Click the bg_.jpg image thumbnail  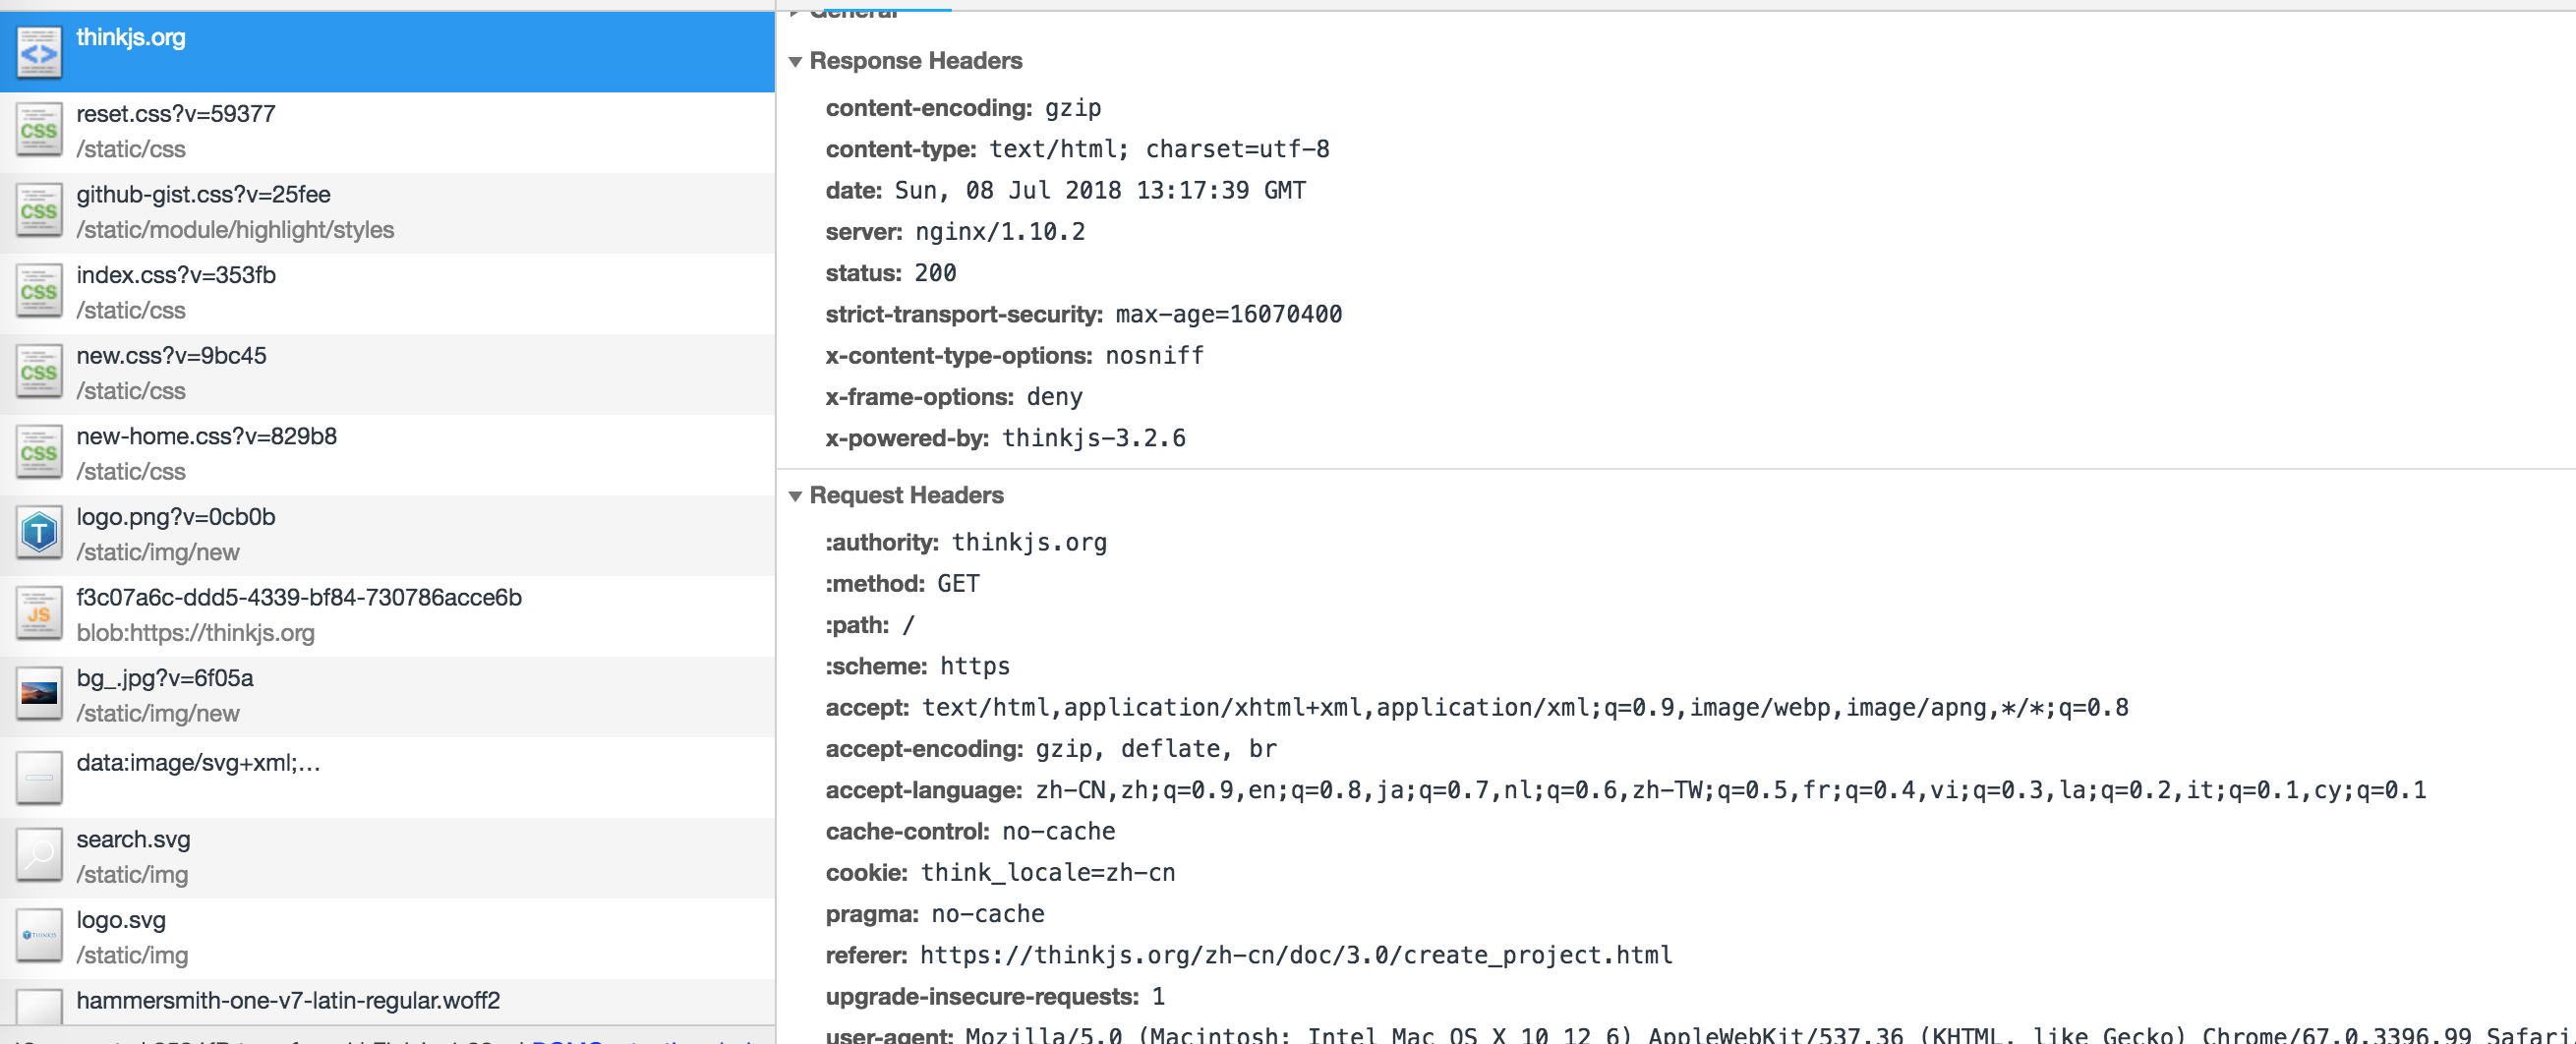[39, 695]
